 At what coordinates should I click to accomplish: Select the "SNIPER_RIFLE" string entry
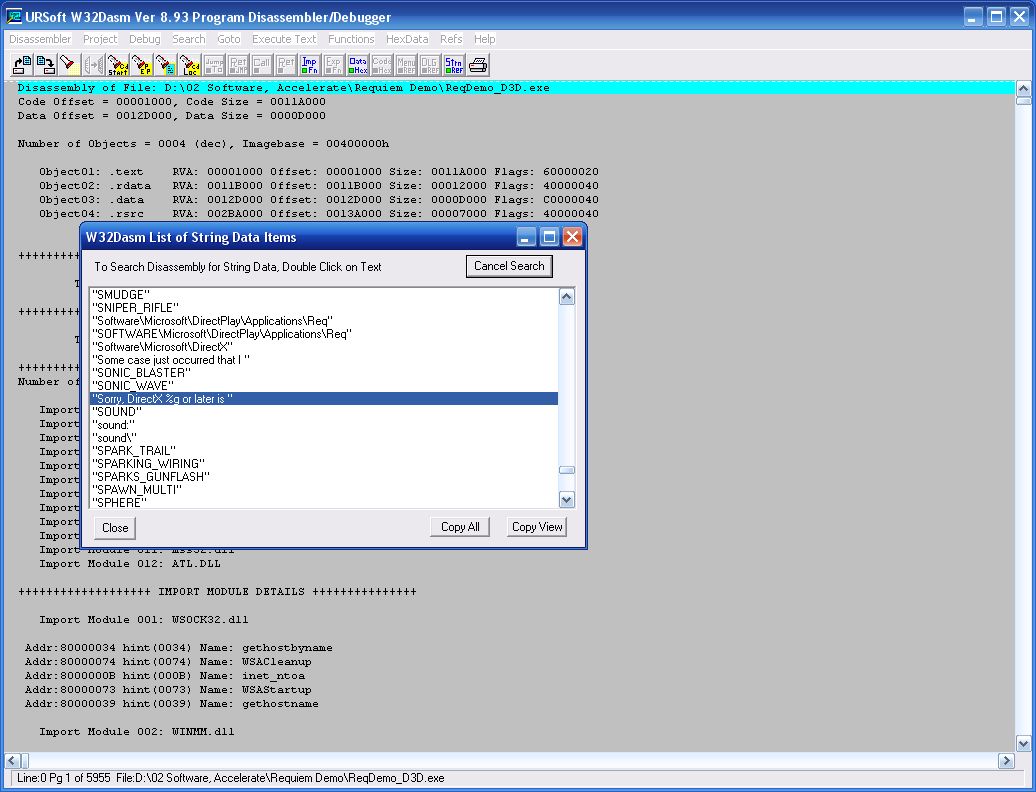tap(135, 308)
